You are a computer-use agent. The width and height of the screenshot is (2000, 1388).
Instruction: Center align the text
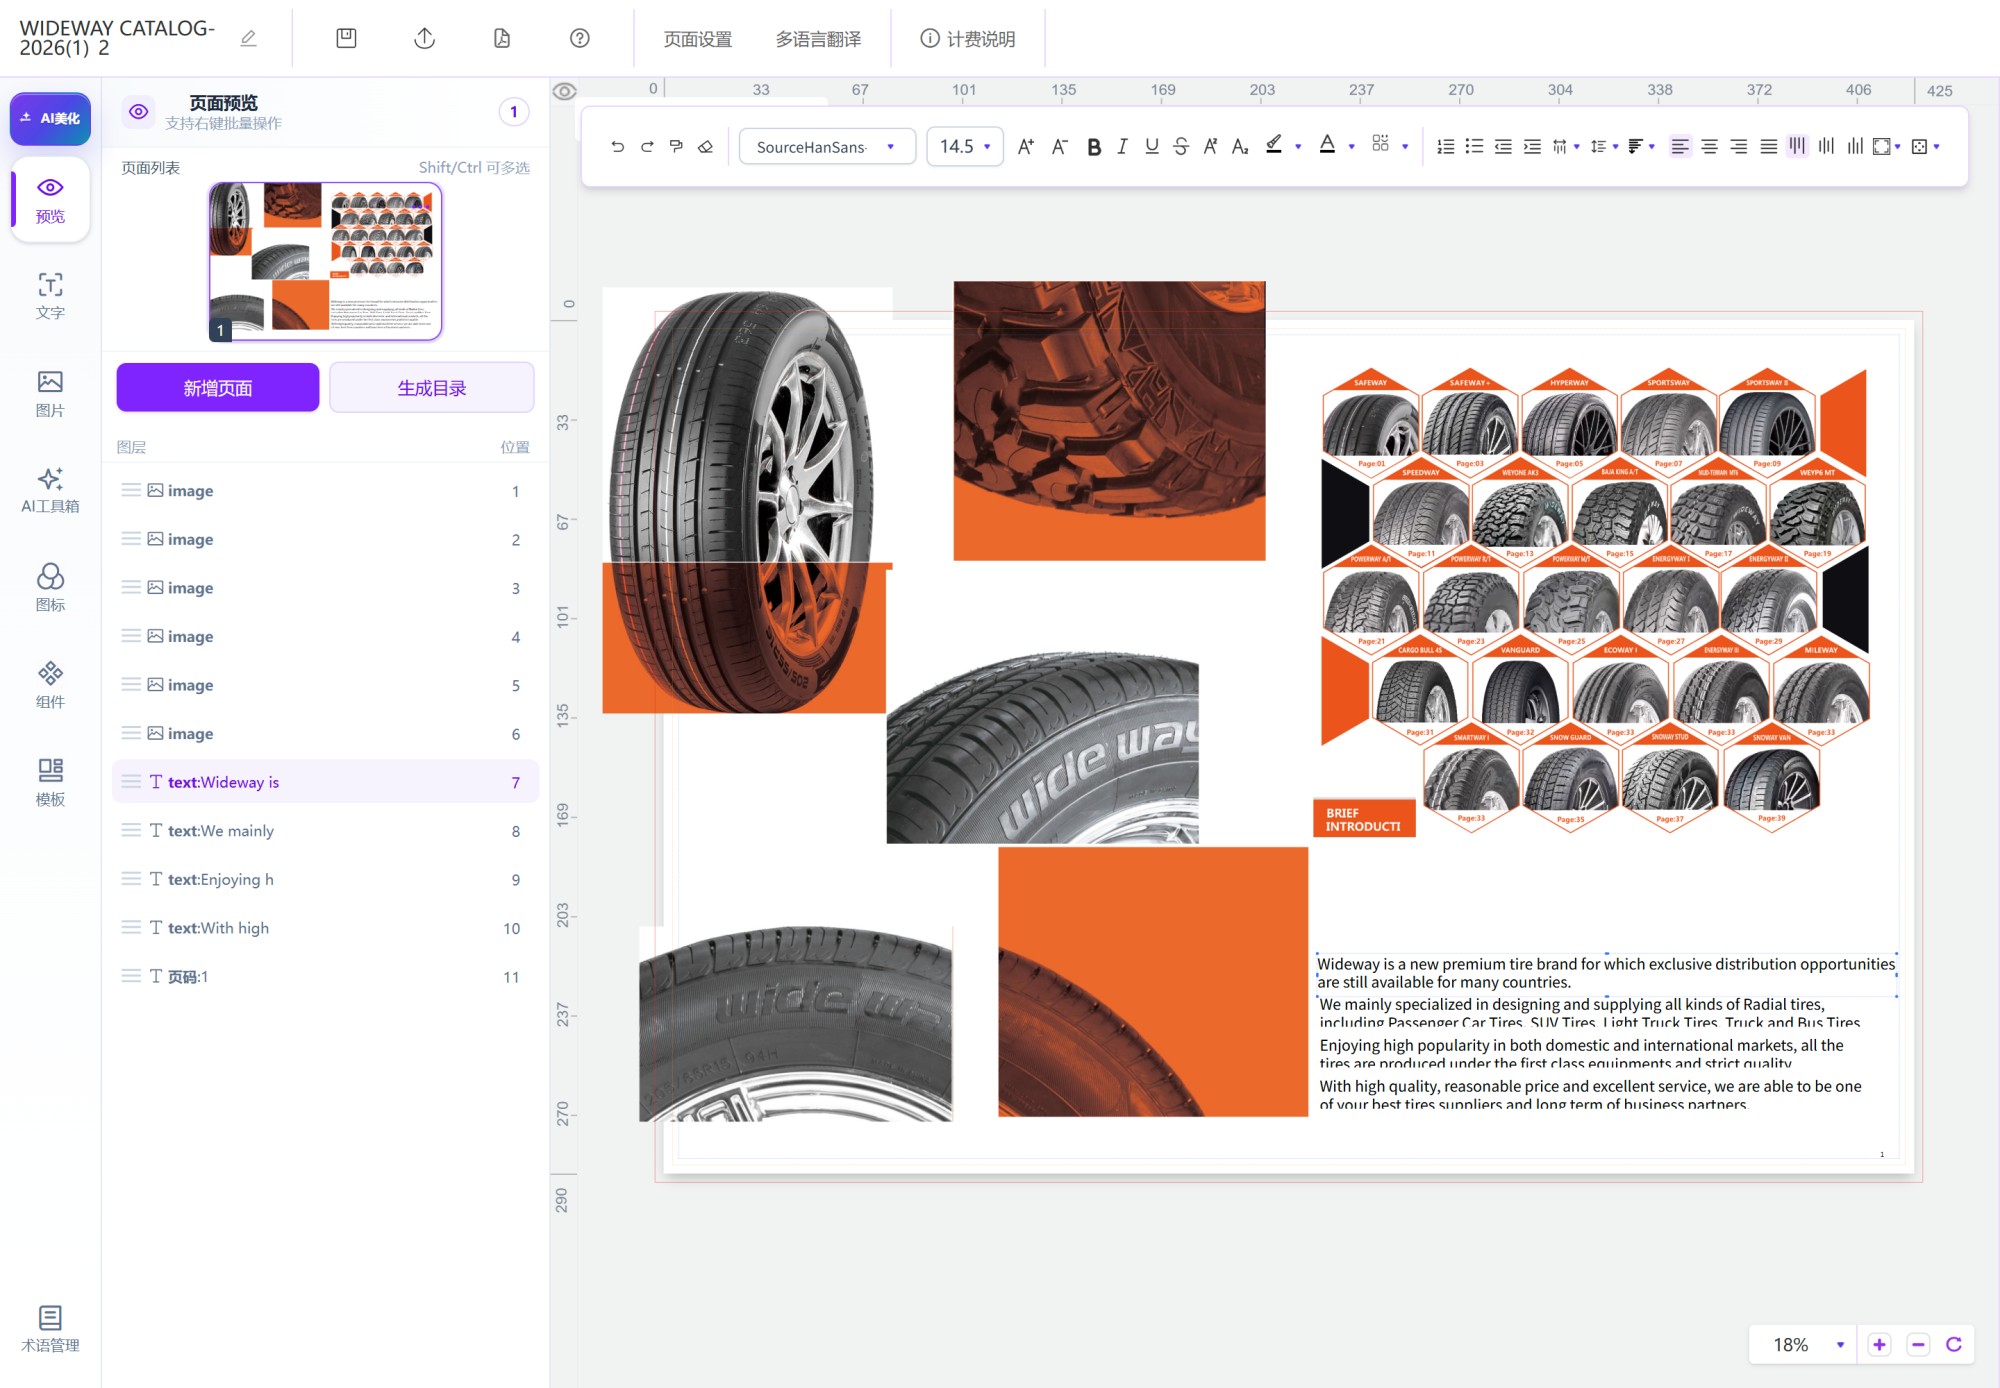(1710, 147)
